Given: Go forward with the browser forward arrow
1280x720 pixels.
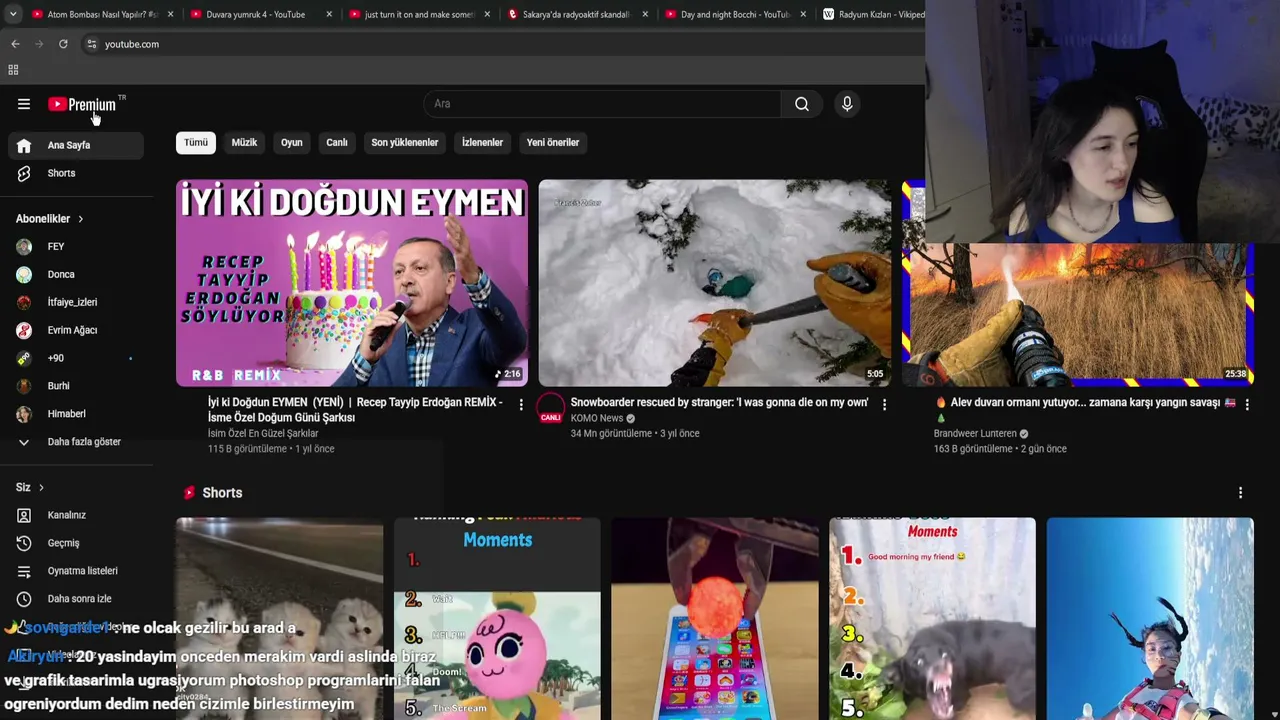Looking at the screenshot, I should coord(39,44).
